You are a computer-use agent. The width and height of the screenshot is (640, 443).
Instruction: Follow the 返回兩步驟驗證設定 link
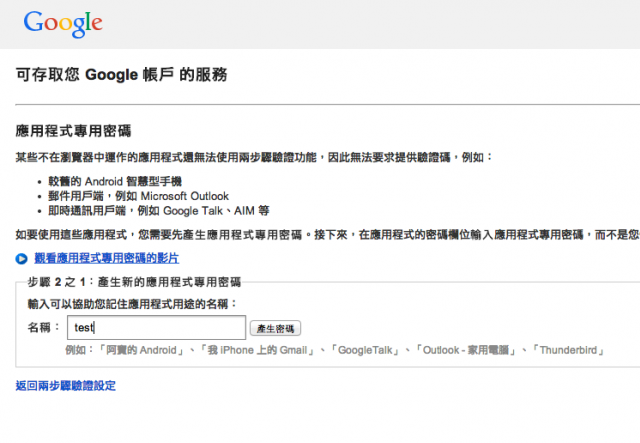click(66, 385)
